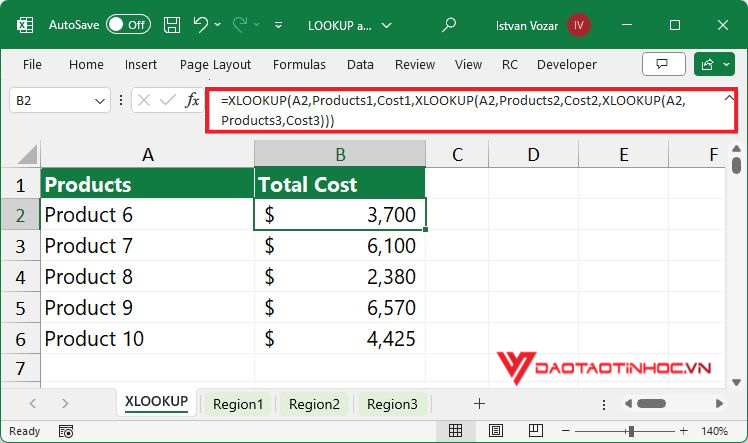
Task: Open the Review tab
Action: point(415,64)
